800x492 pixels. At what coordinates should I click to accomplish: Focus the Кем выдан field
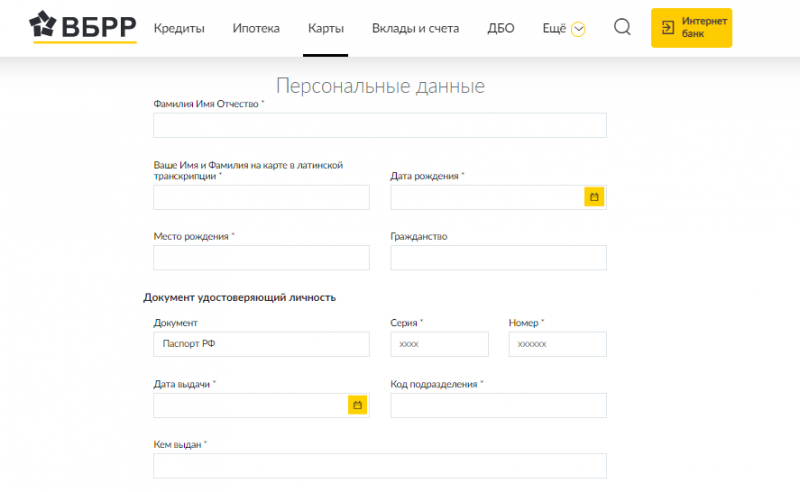click(x=380, y=466)
